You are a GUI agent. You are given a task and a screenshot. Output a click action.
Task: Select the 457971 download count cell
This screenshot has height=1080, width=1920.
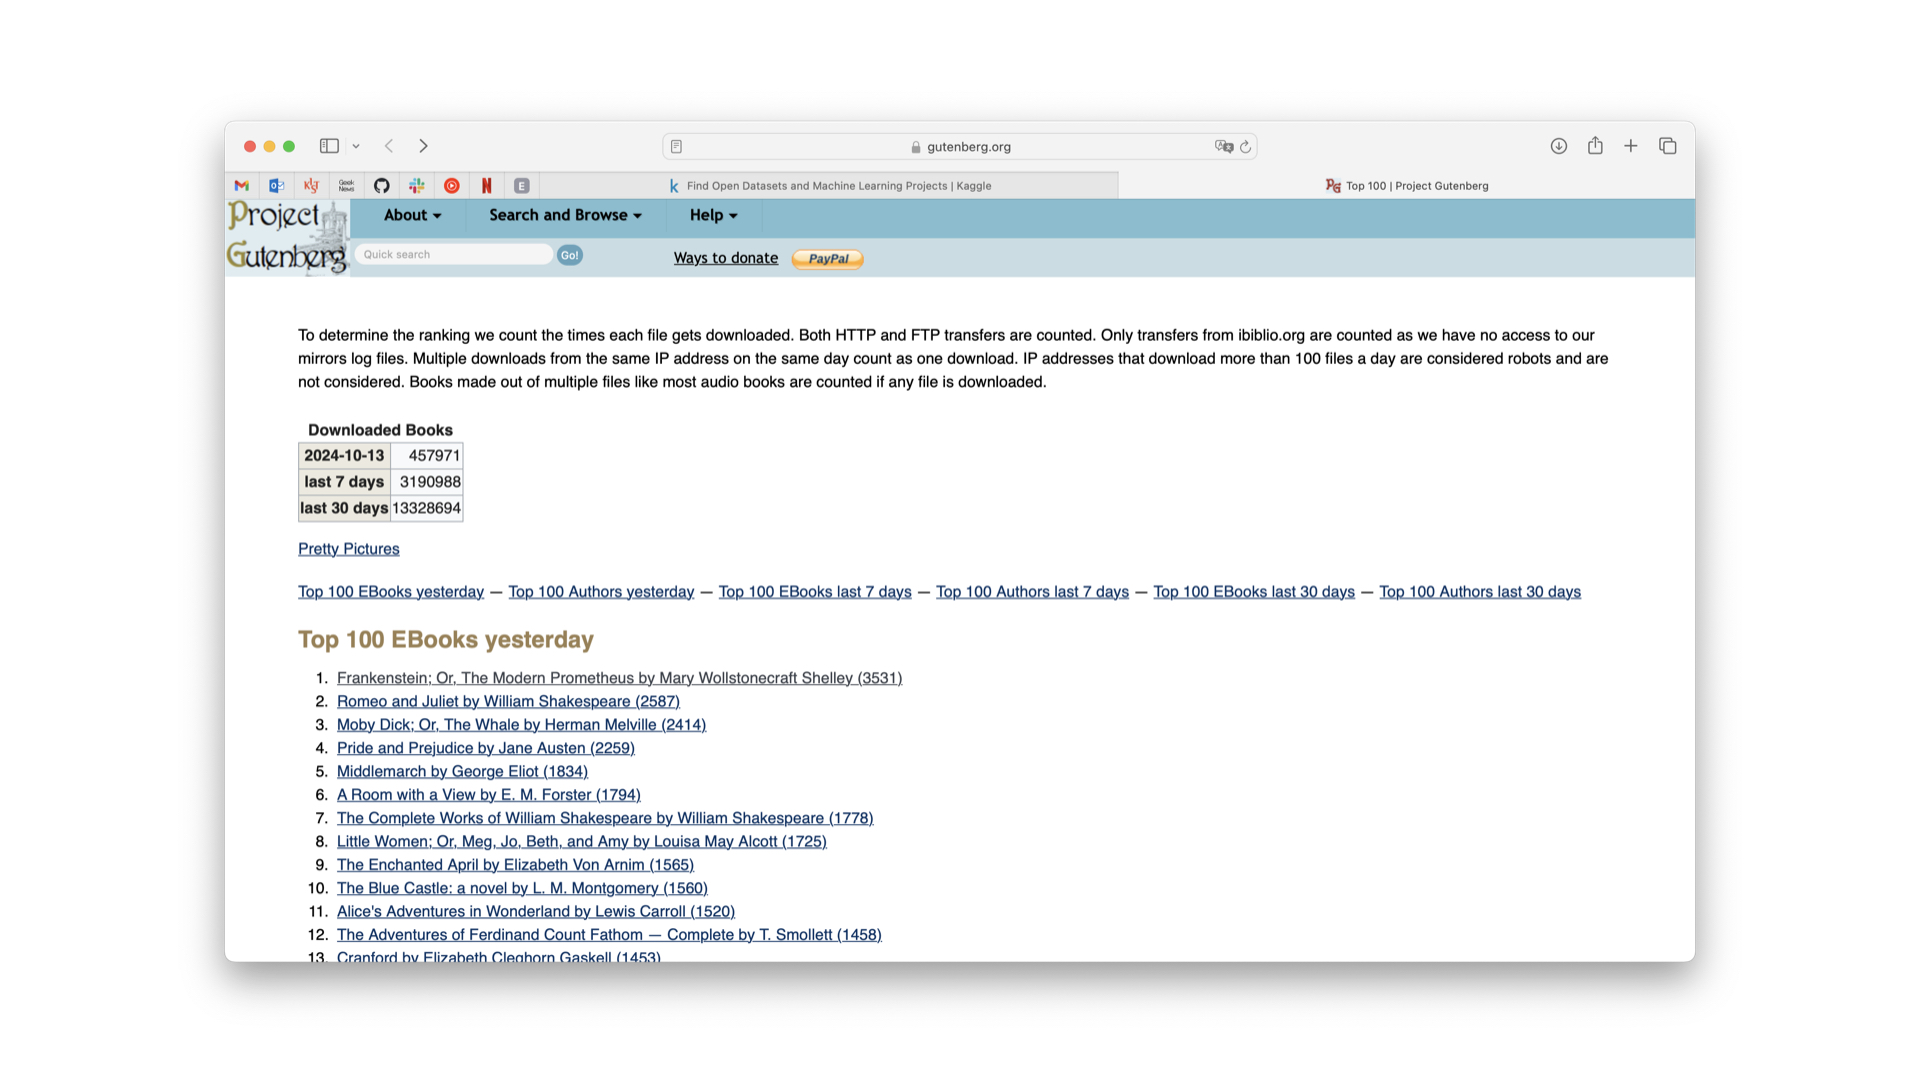[x=427, y=456]
